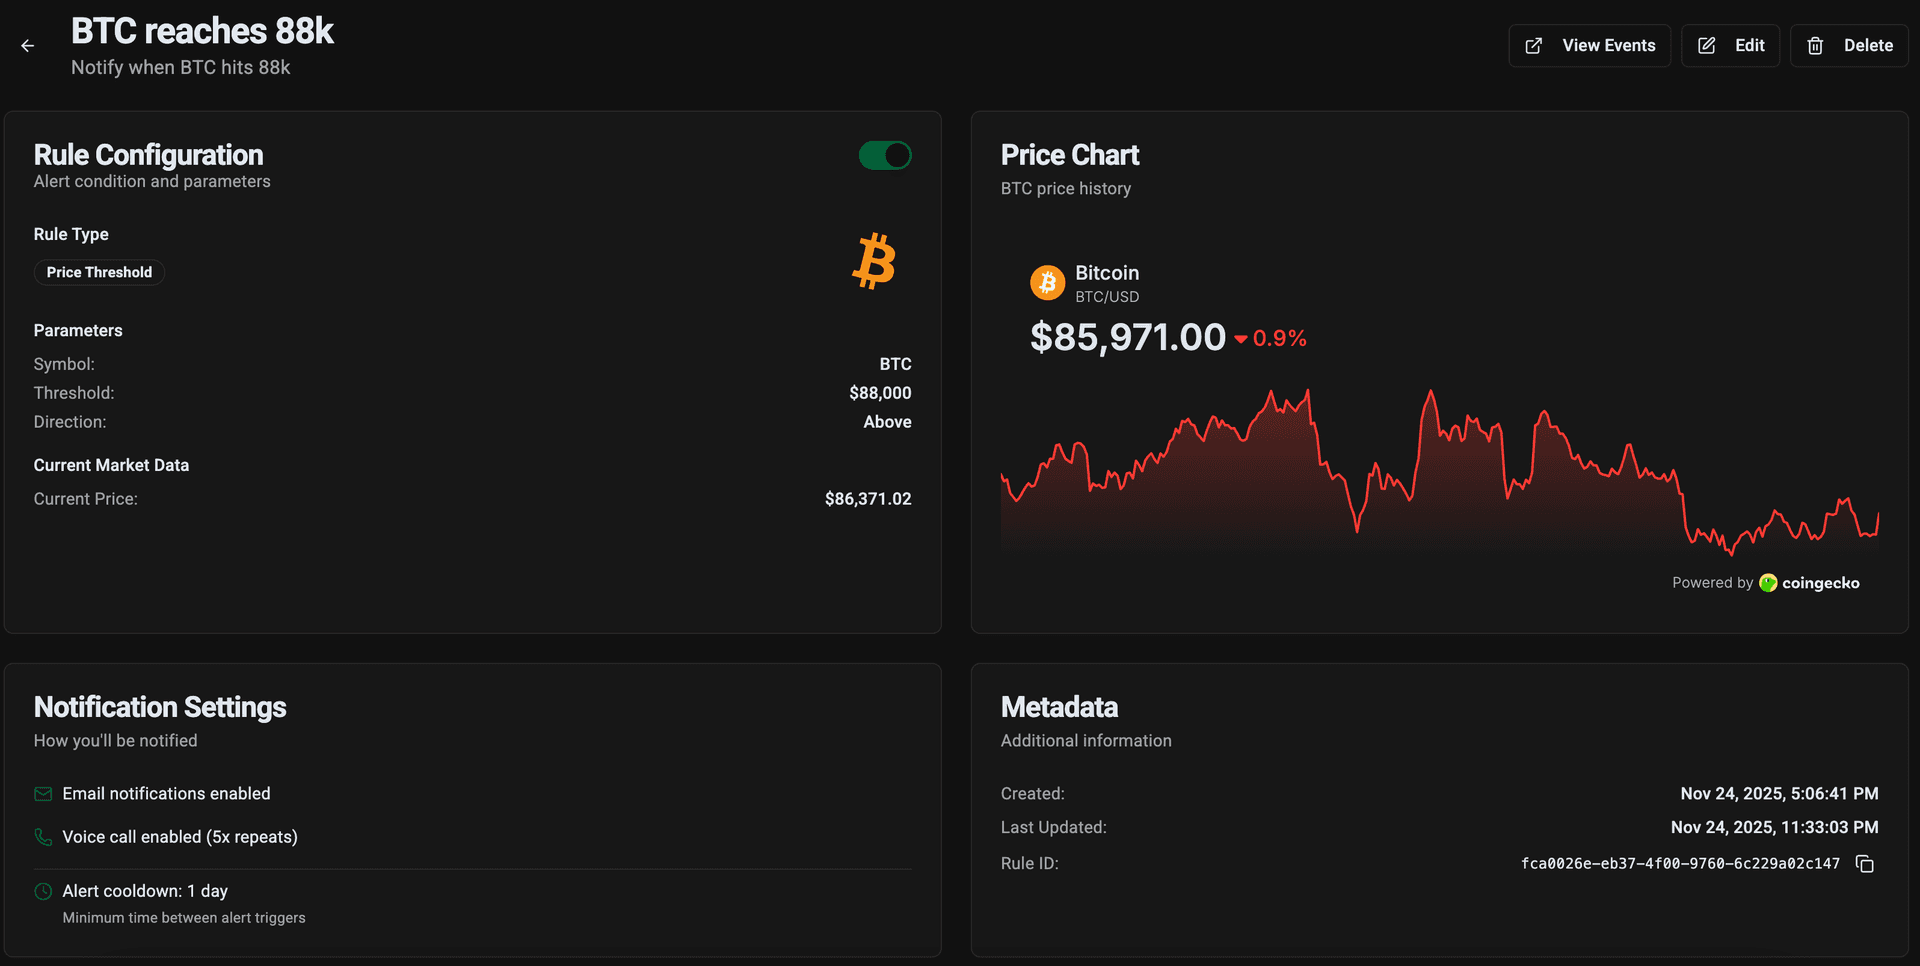Copy the Rule ID to clipboard

tap(1864, 864)
